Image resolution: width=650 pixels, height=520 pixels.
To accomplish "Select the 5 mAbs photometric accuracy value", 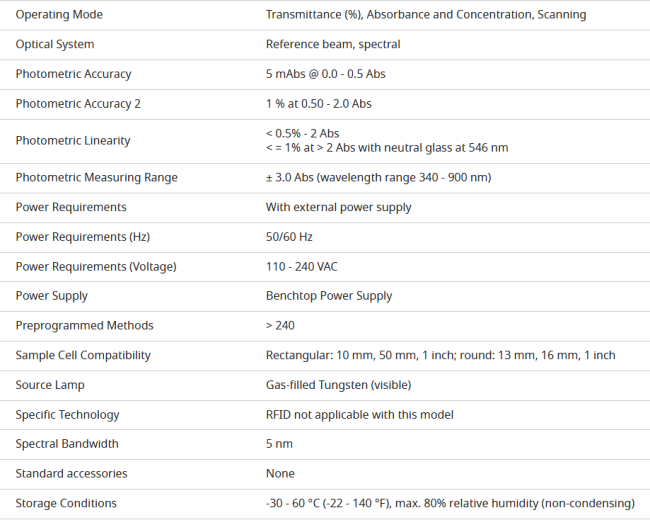I will [x=325, y=74].
